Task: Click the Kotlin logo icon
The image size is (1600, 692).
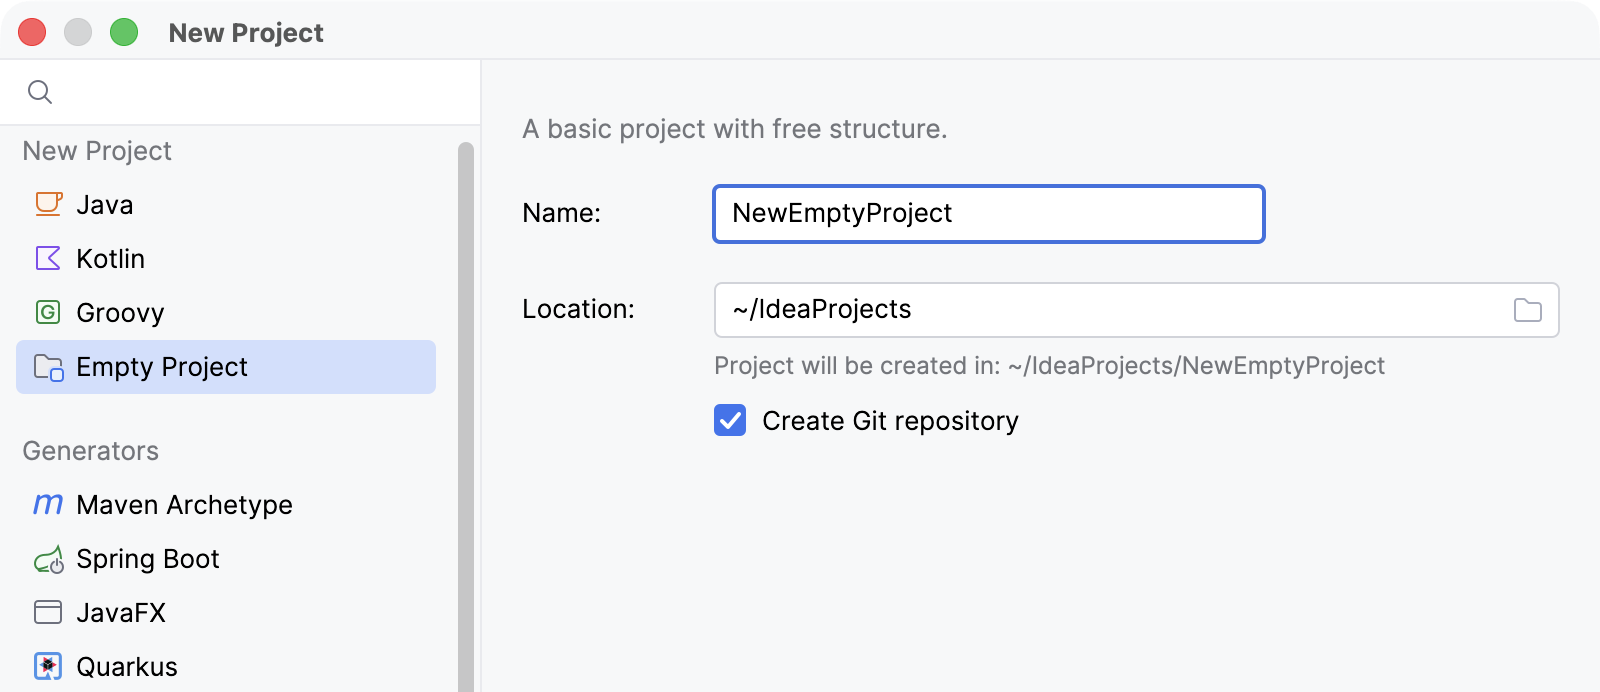Action: click(48, 258)
